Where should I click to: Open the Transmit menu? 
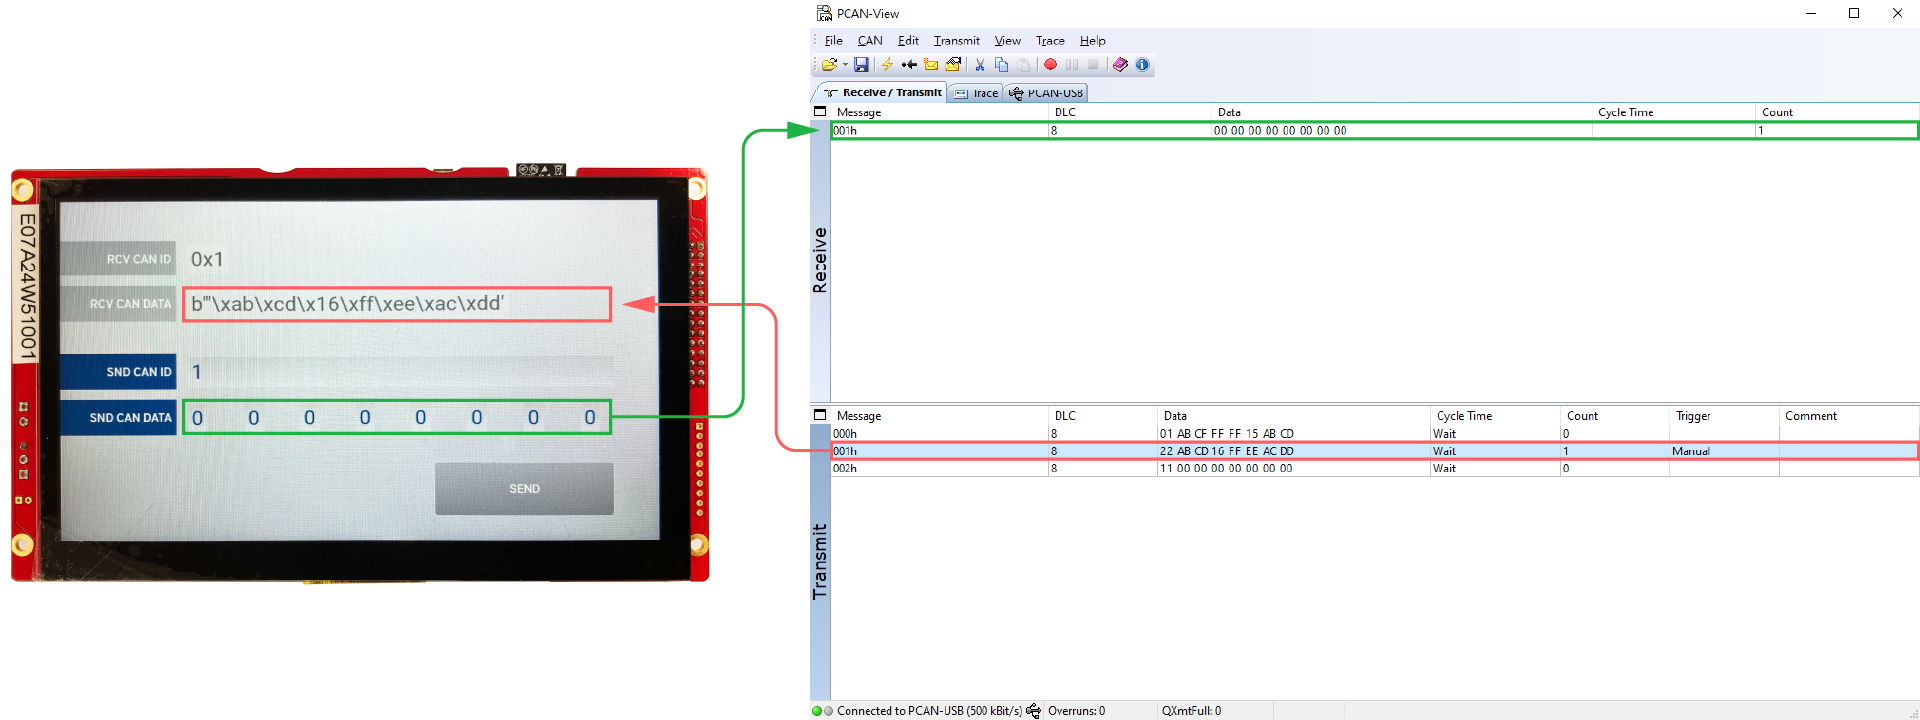click(x=956, y=41)
